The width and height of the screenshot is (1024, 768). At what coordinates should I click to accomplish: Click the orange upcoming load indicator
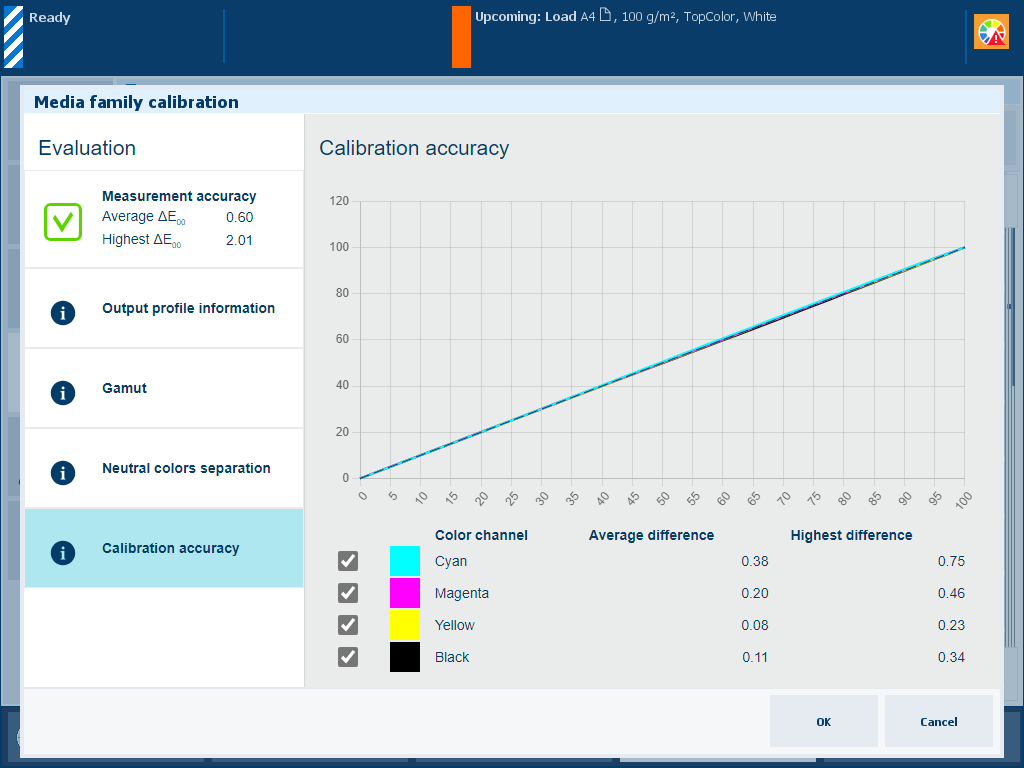tap(461, 37)
